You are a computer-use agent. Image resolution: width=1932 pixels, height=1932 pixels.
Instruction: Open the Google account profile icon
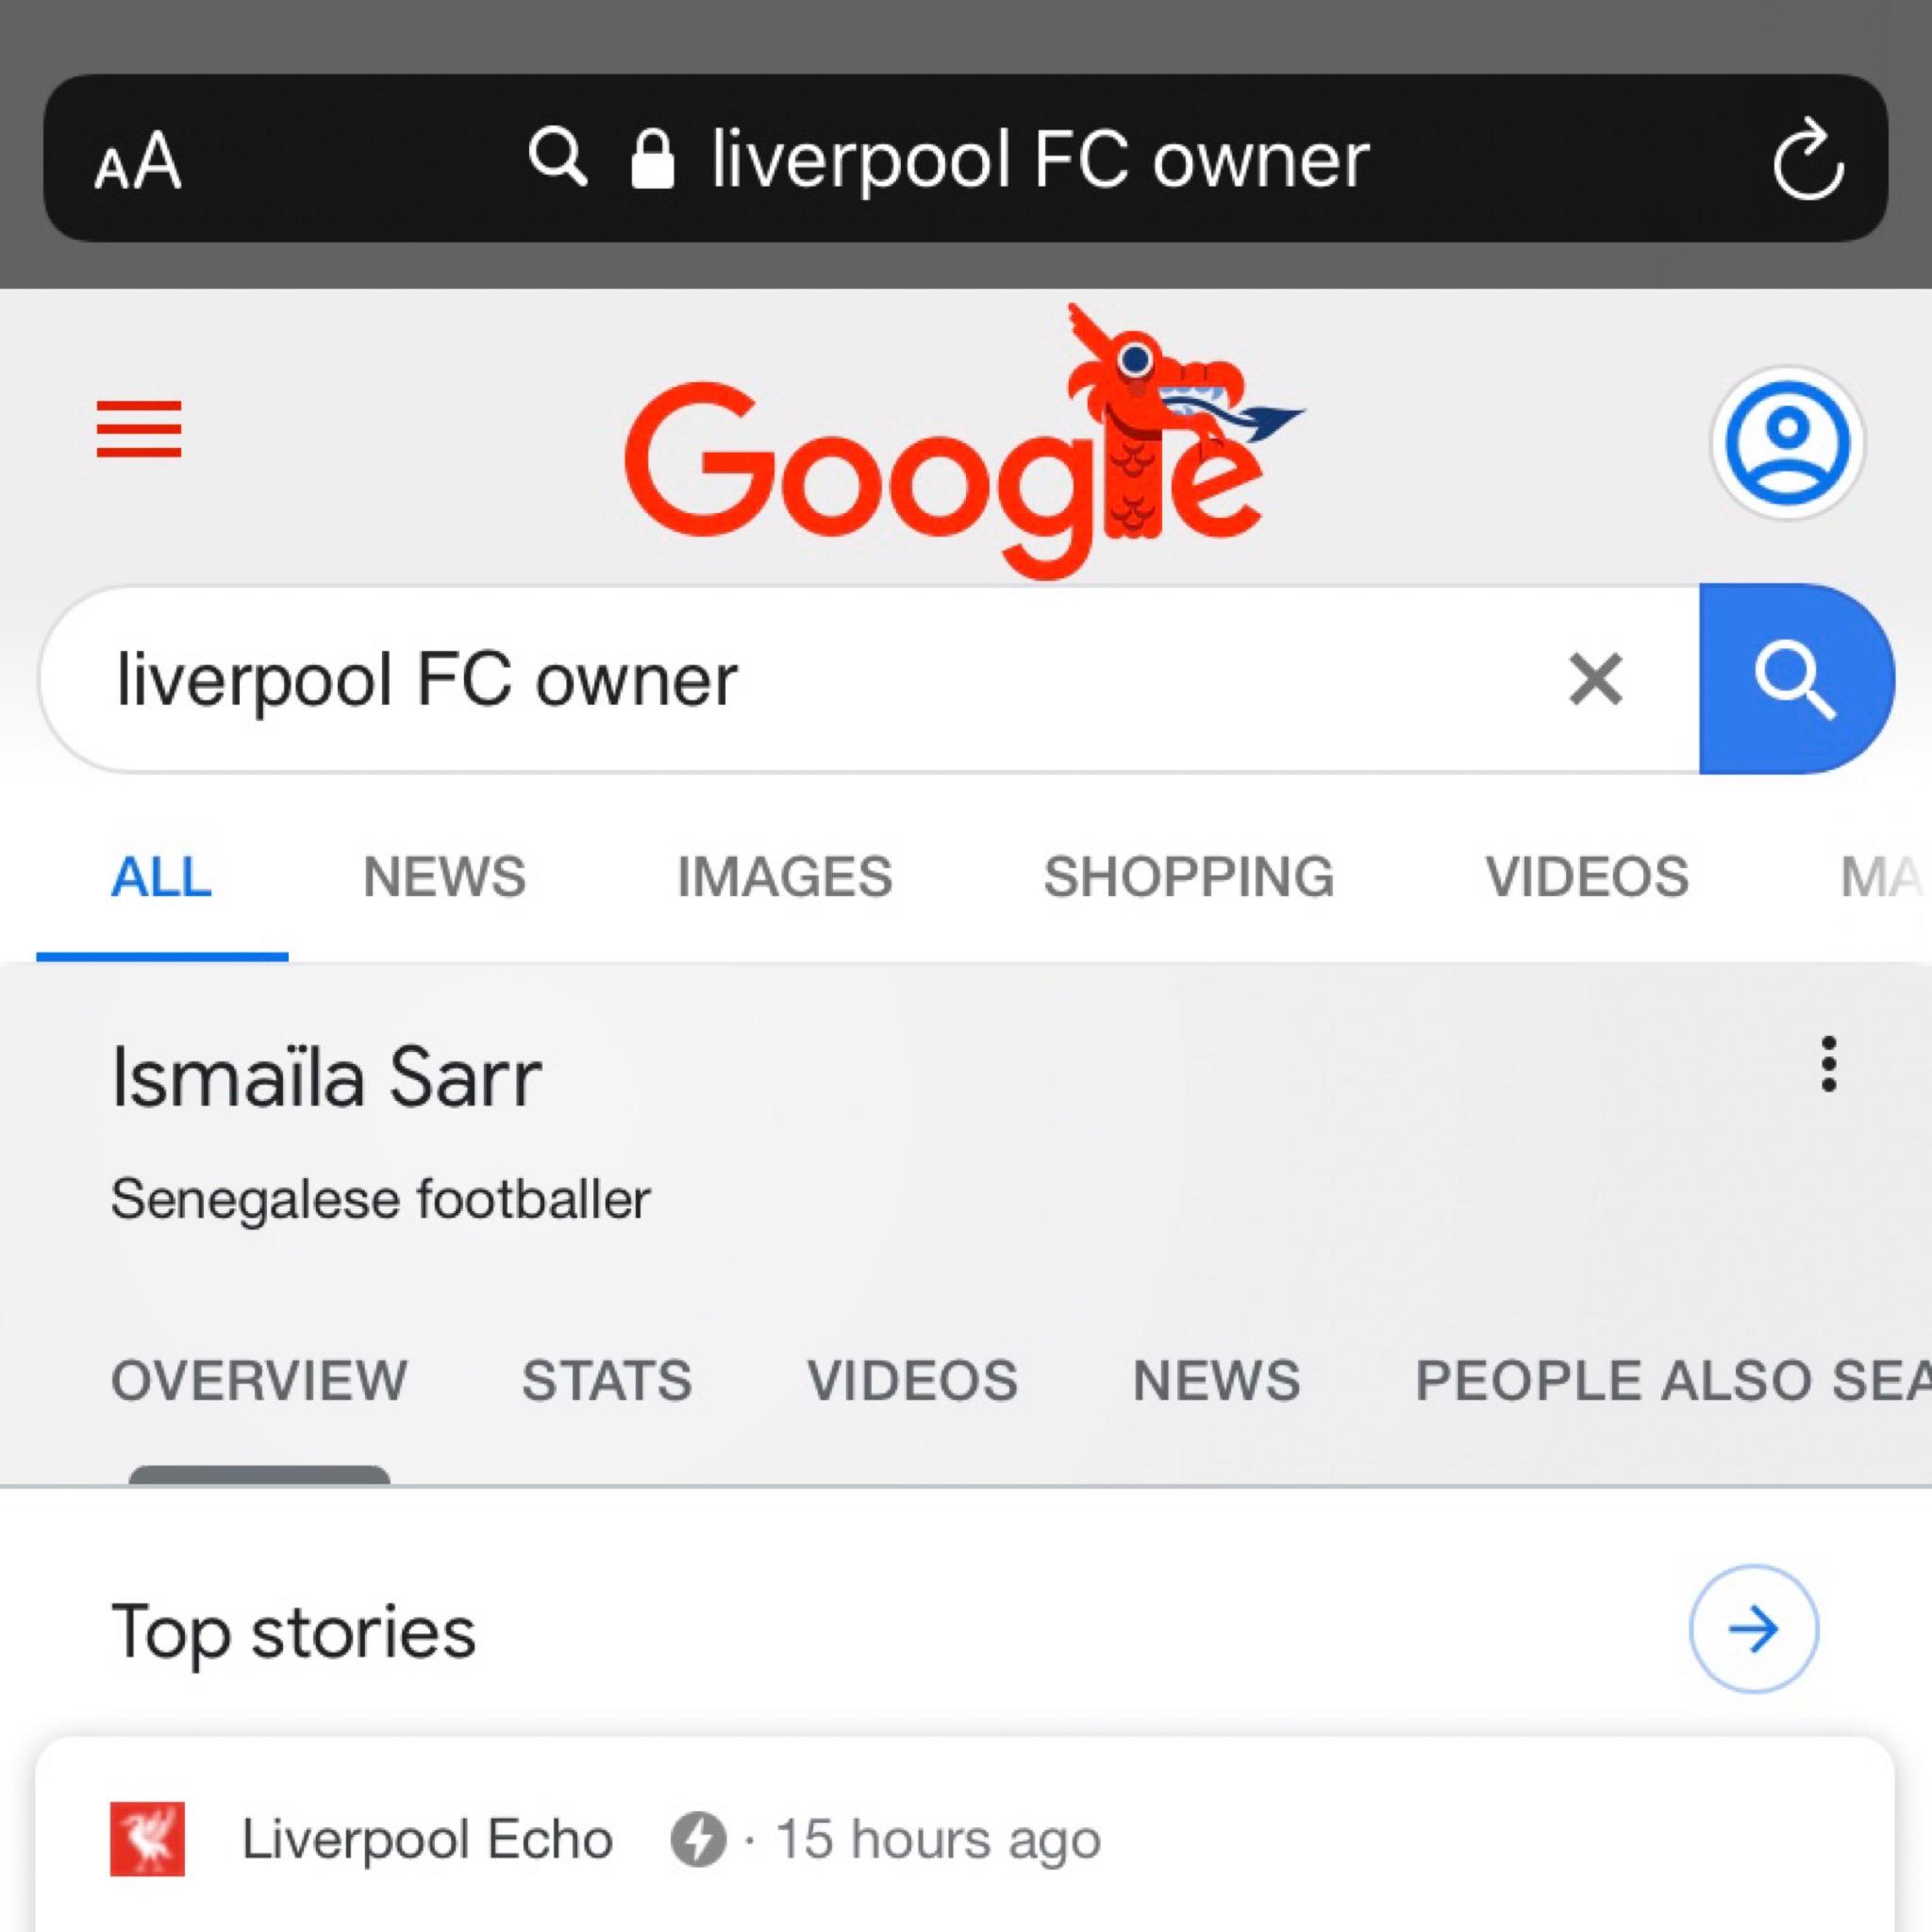[1787, 443]
